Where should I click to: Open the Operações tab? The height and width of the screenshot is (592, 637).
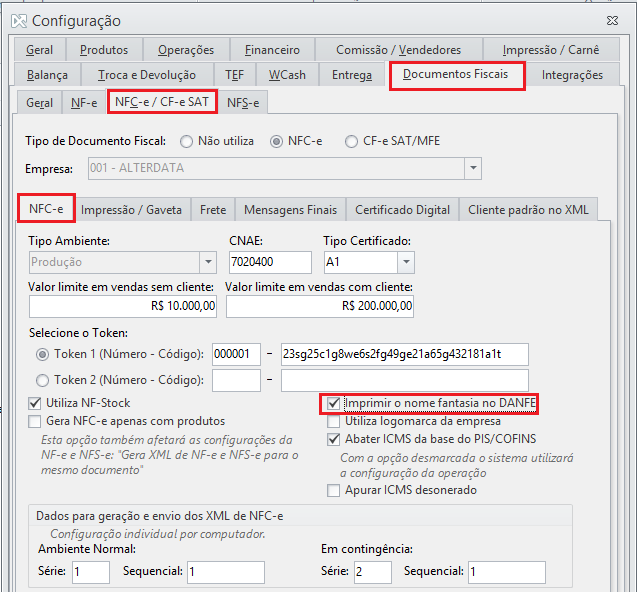coord(186,50)
